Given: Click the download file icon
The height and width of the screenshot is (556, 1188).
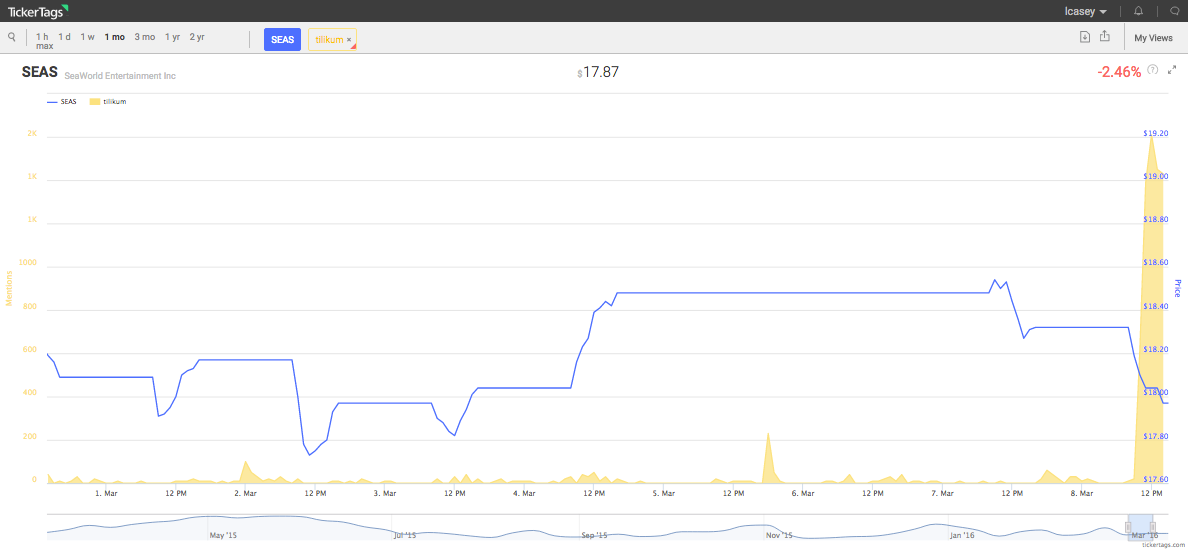Looking at the screenshot, I should coord(1085,36).
